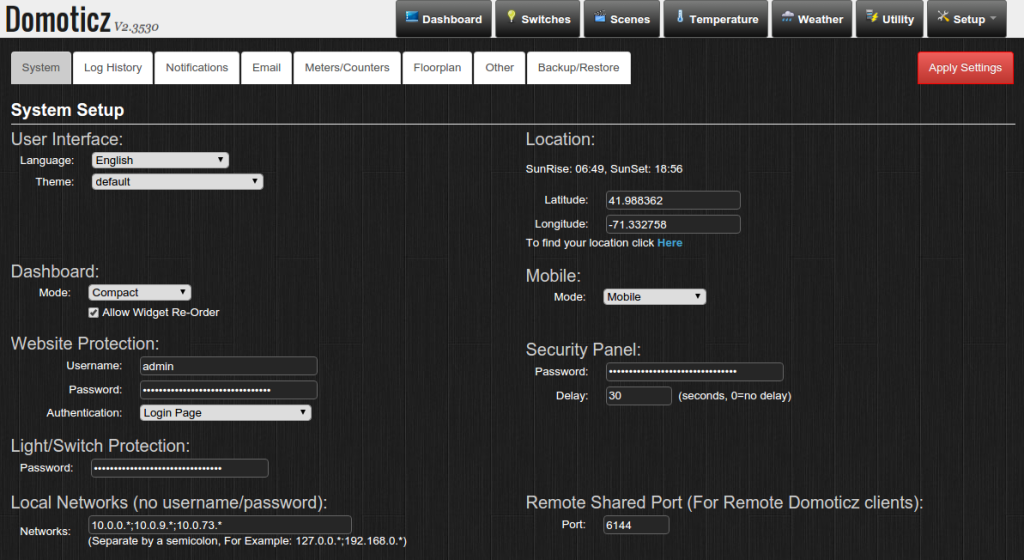The height and width of the screenshot is (560, 1024).
Task: Switch to the Log History tab
Action: [x=113, y=68]
